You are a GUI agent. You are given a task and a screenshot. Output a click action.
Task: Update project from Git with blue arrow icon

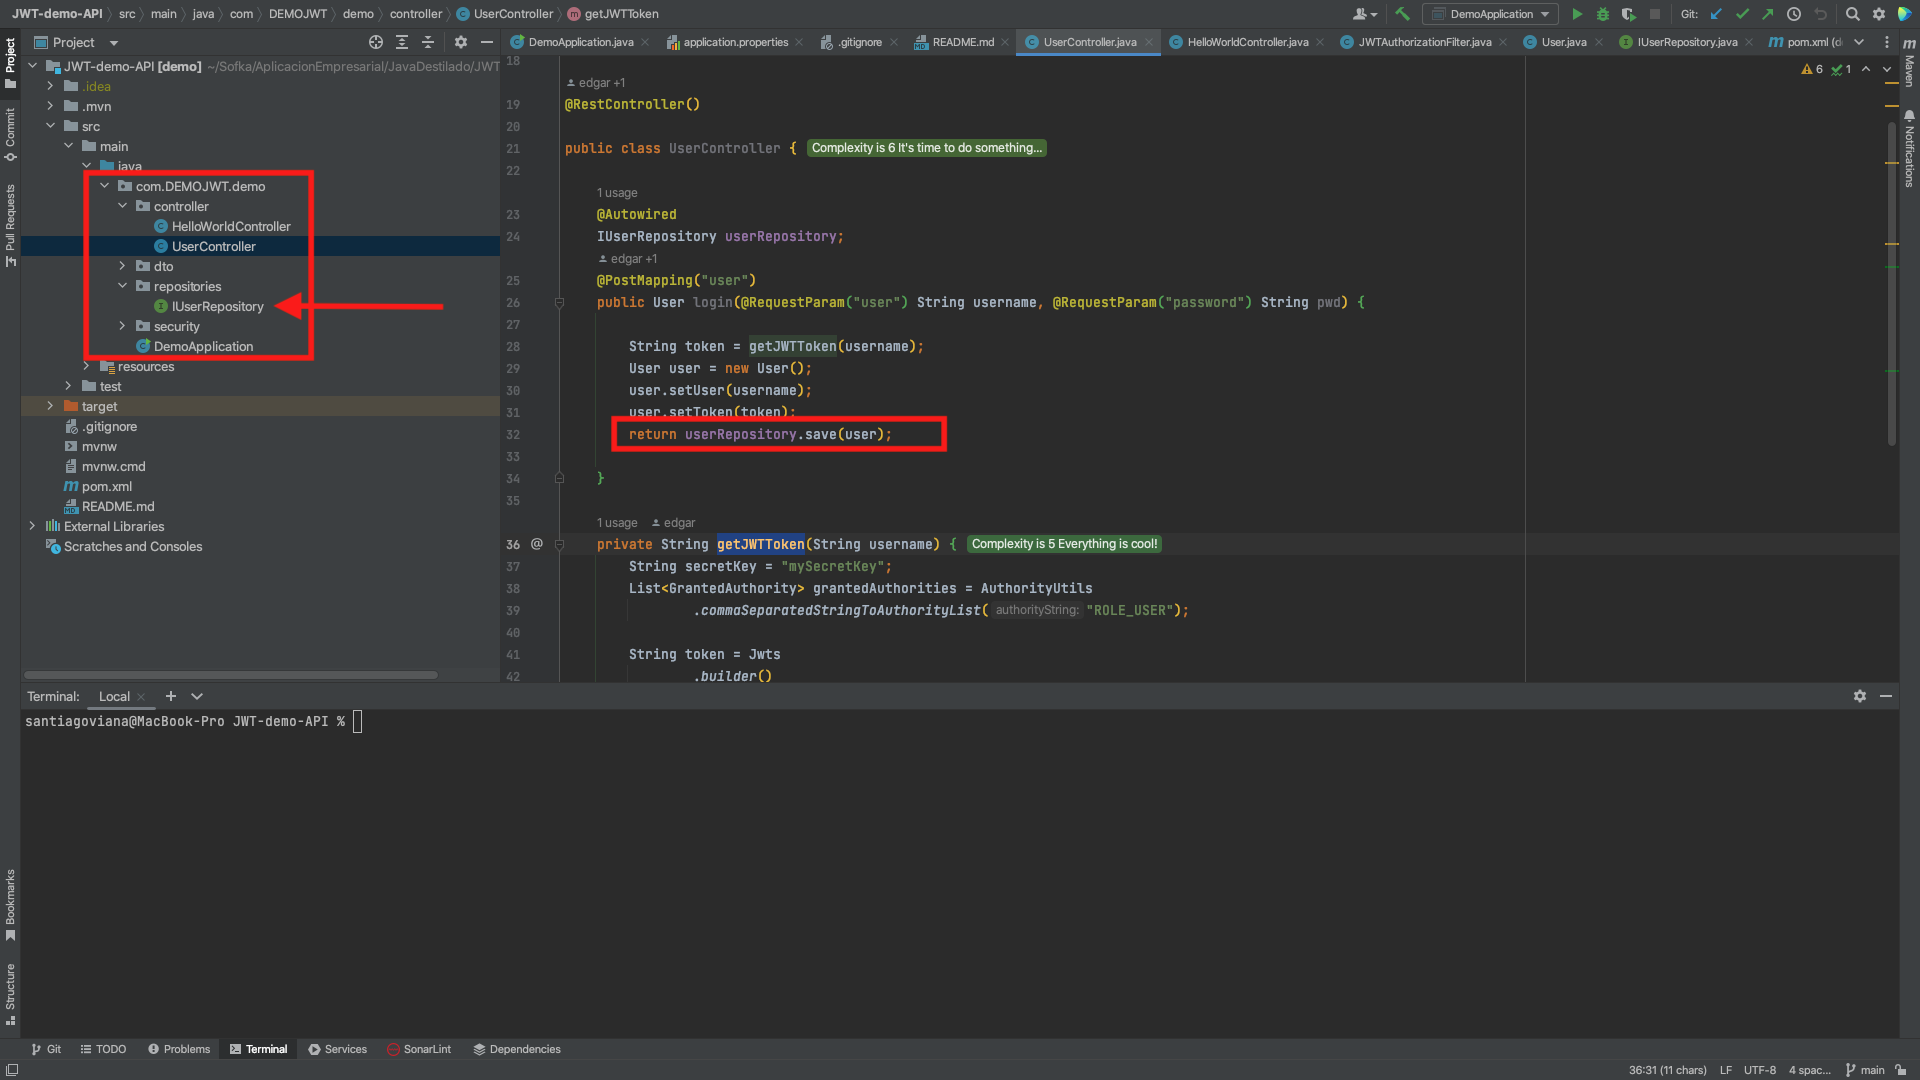tap(1716, 14)
